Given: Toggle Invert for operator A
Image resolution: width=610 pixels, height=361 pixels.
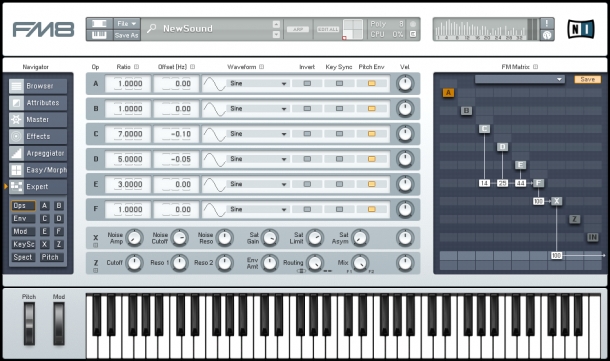Looking at the screenshot, I should click(x=307, y=83).
